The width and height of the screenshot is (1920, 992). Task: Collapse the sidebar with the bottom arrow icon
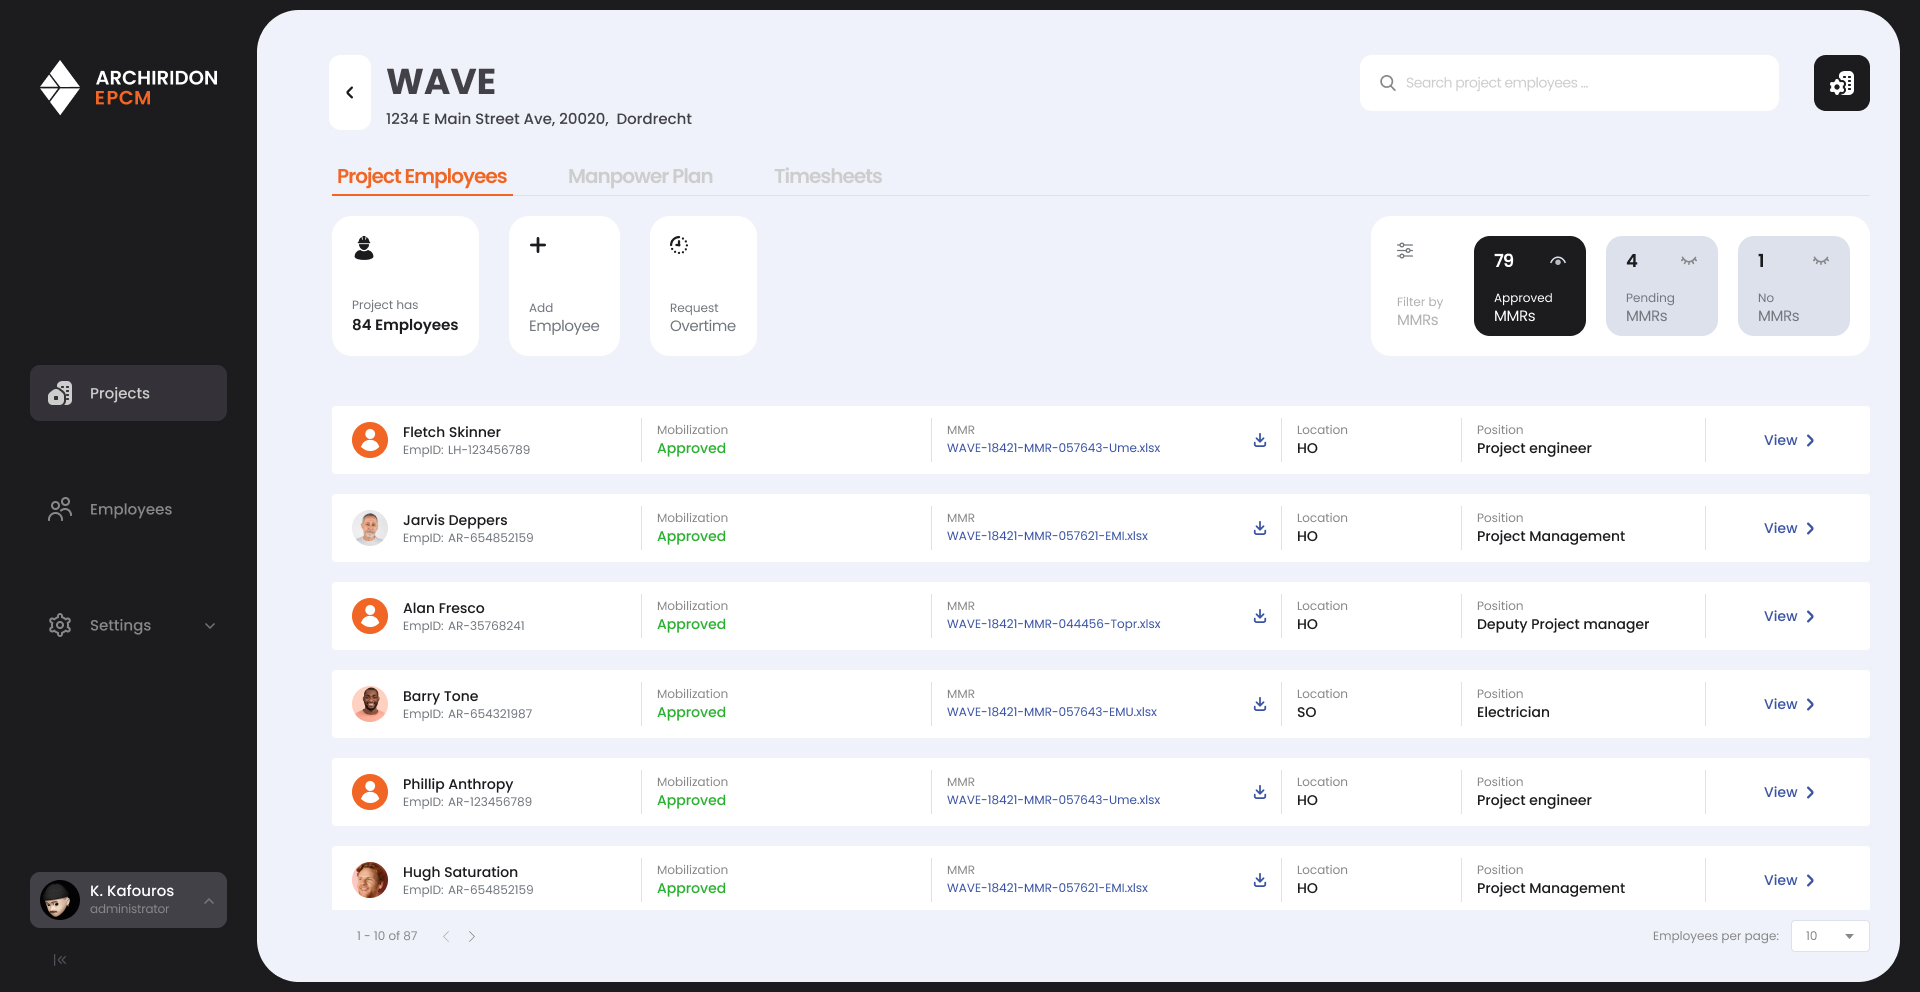(60, 960)
